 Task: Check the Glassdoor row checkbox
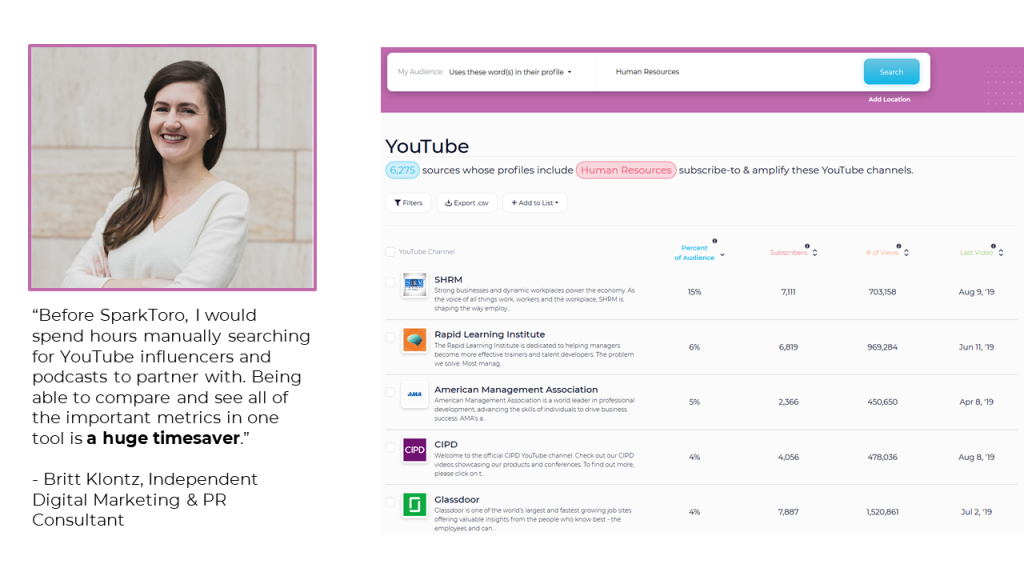click(390, 502)
